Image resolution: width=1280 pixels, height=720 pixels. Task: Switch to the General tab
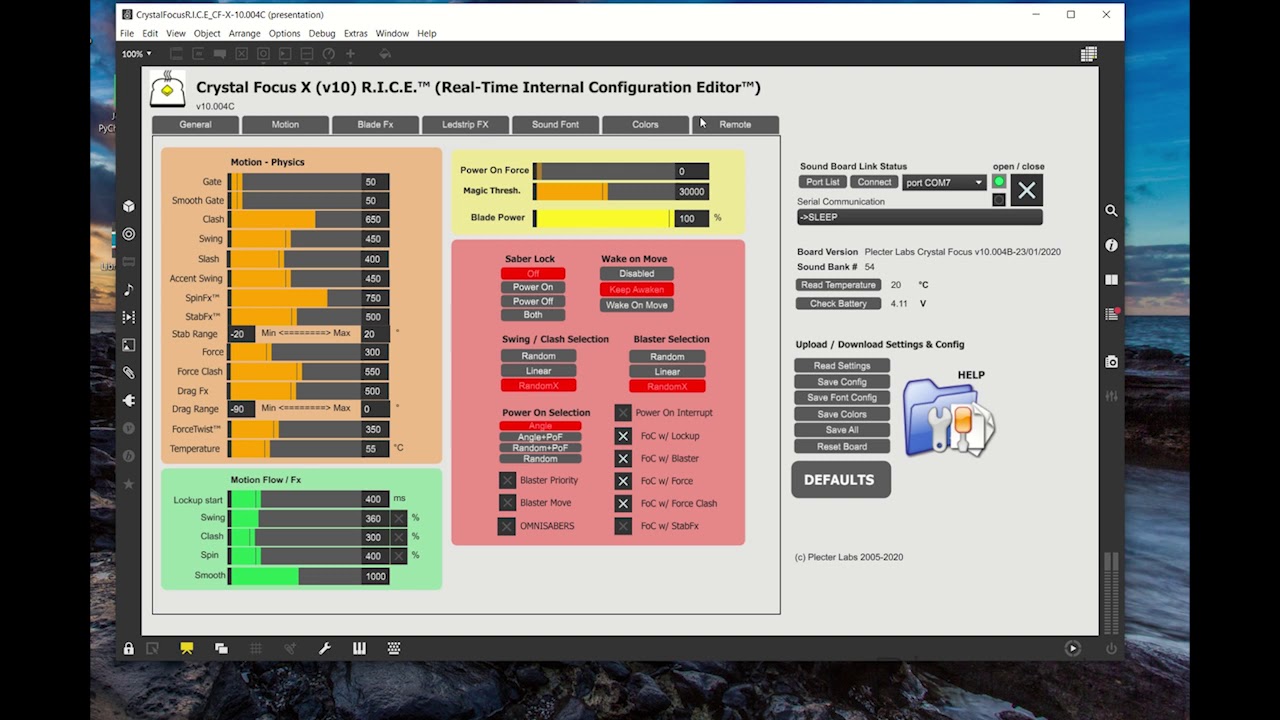click(195, 124)
